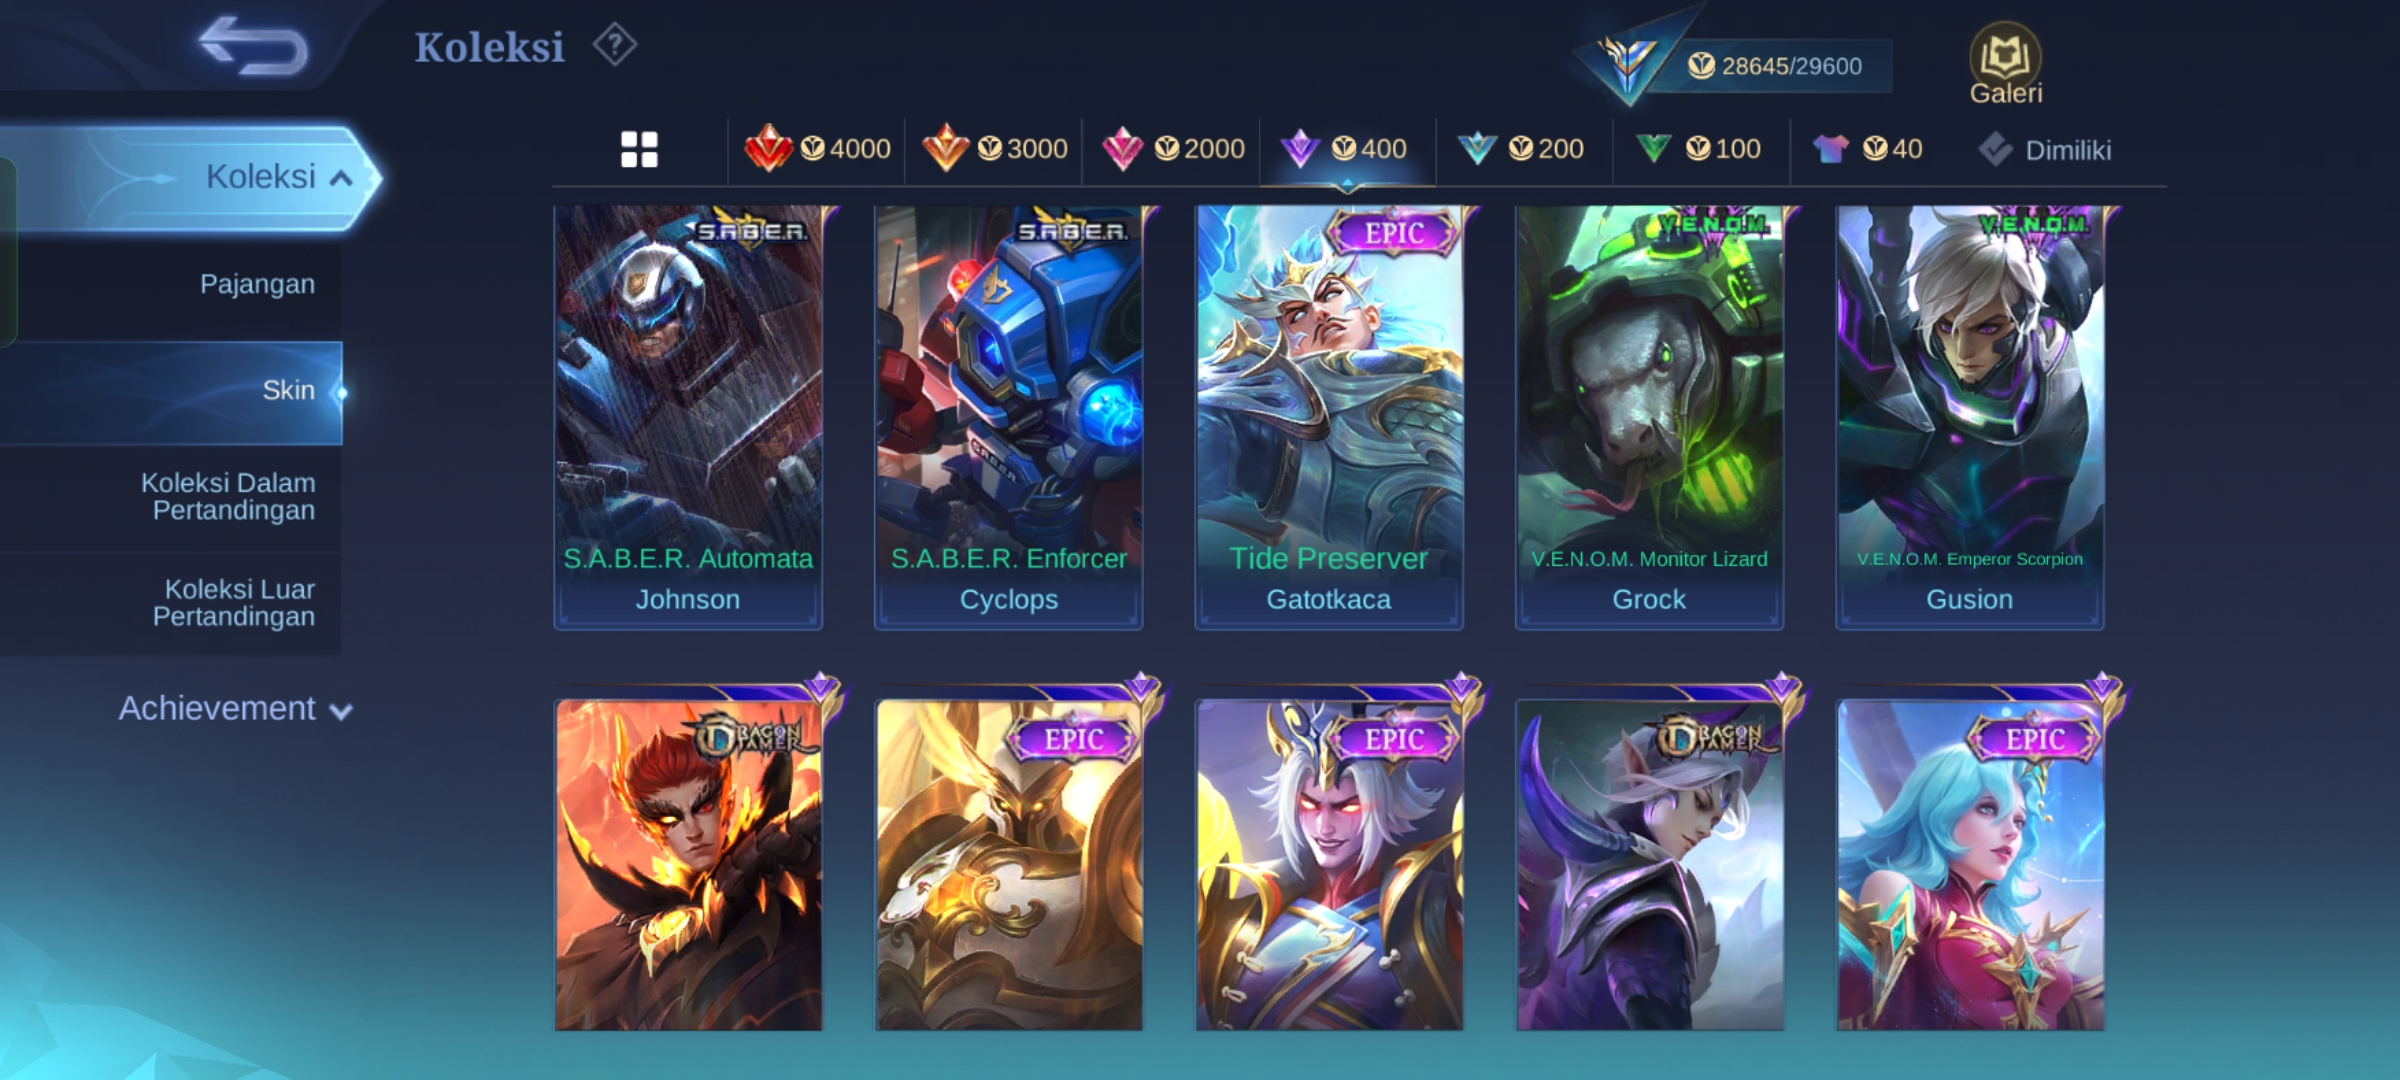Screen dimensions: 2400x1080
Task: Open the Koleksi help question-mark icon
Action: [x=614, y=45]
